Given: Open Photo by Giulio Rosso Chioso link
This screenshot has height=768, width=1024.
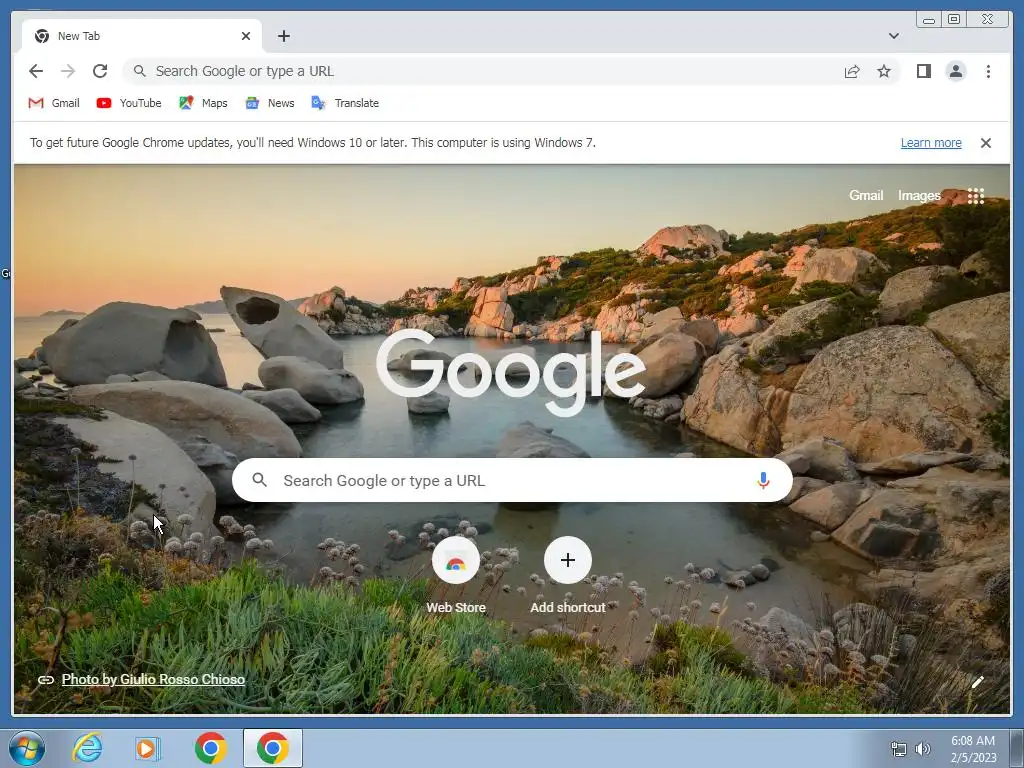Looking at the screenshot, I should coord(153,679).
